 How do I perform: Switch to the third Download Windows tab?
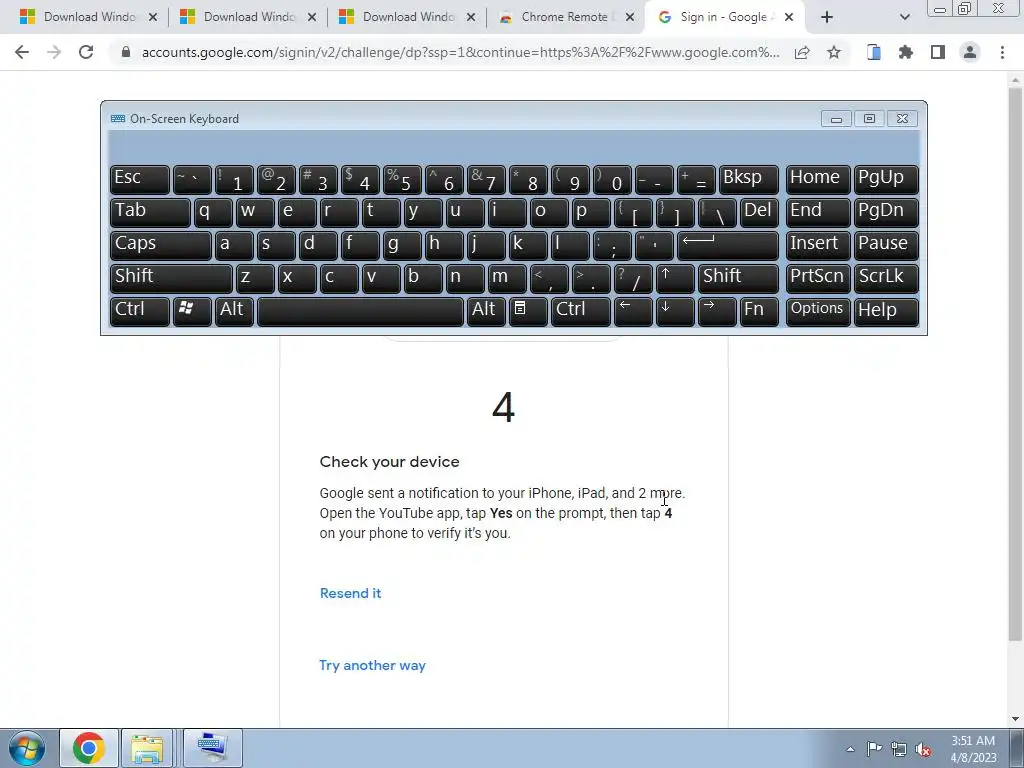(x=408, y=17)
